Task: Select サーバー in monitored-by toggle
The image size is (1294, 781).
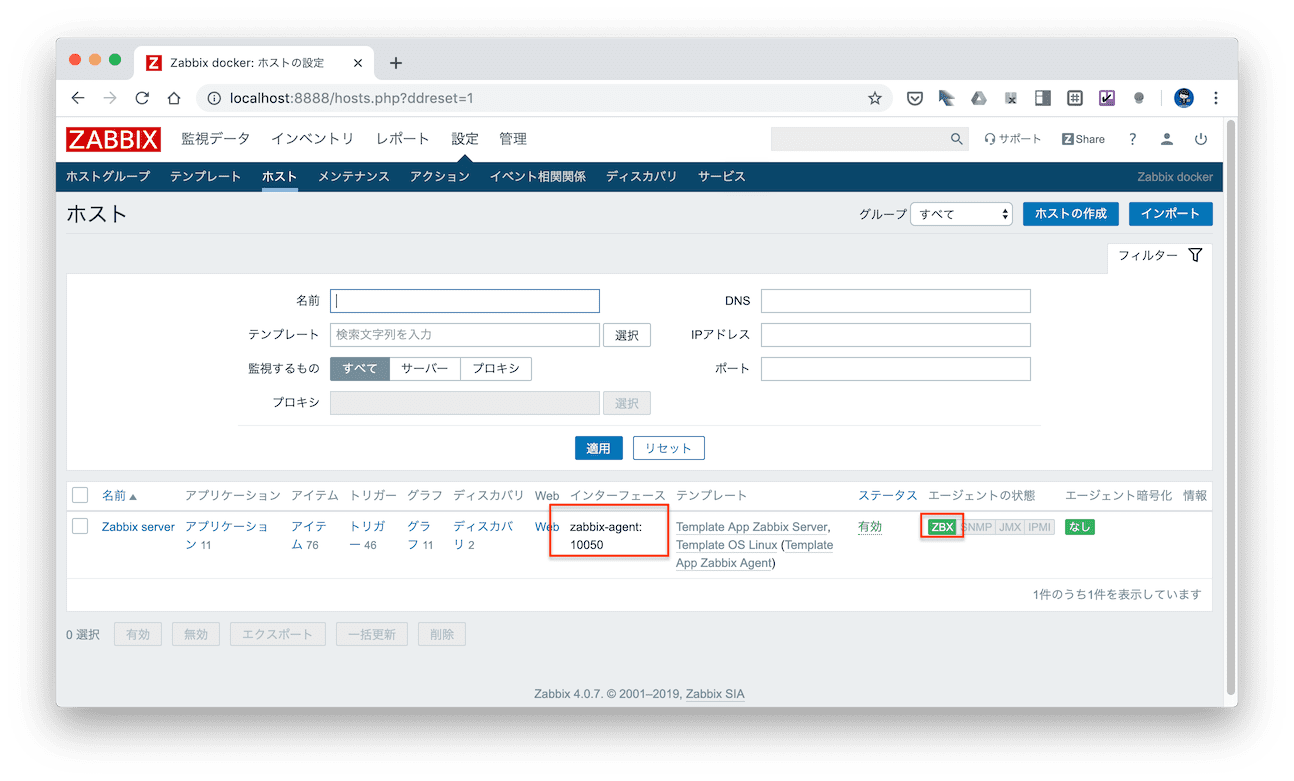Action: pyautogui.click(x=425, y=368)
